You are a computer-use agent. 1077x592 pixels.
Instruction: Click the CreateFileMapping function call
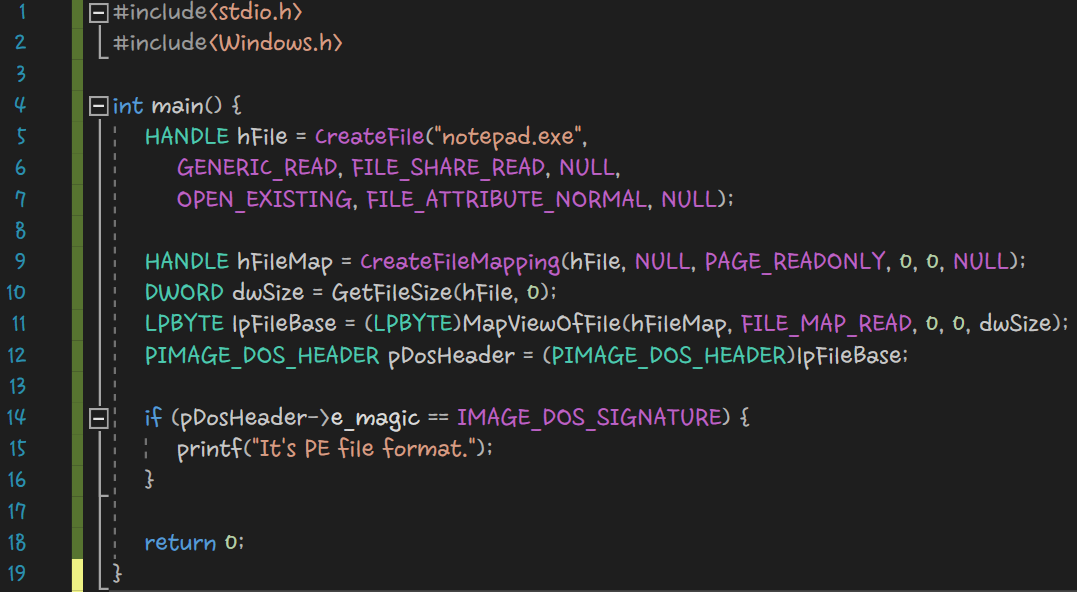click(460, 262)
